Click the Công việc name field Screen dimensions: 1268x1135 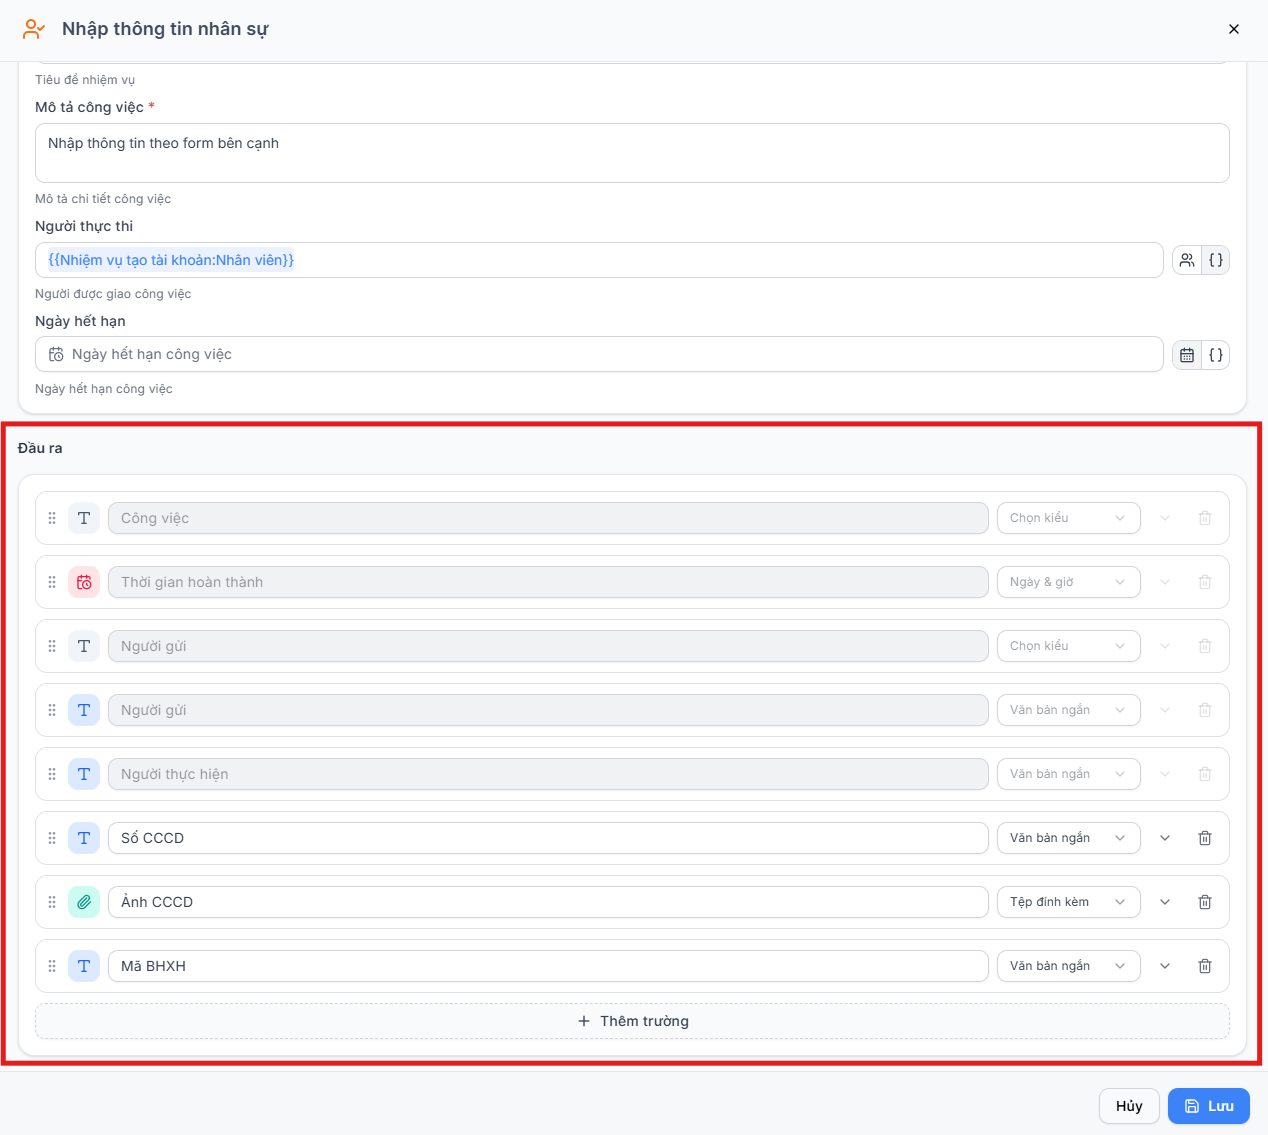(x=548, y=518)
